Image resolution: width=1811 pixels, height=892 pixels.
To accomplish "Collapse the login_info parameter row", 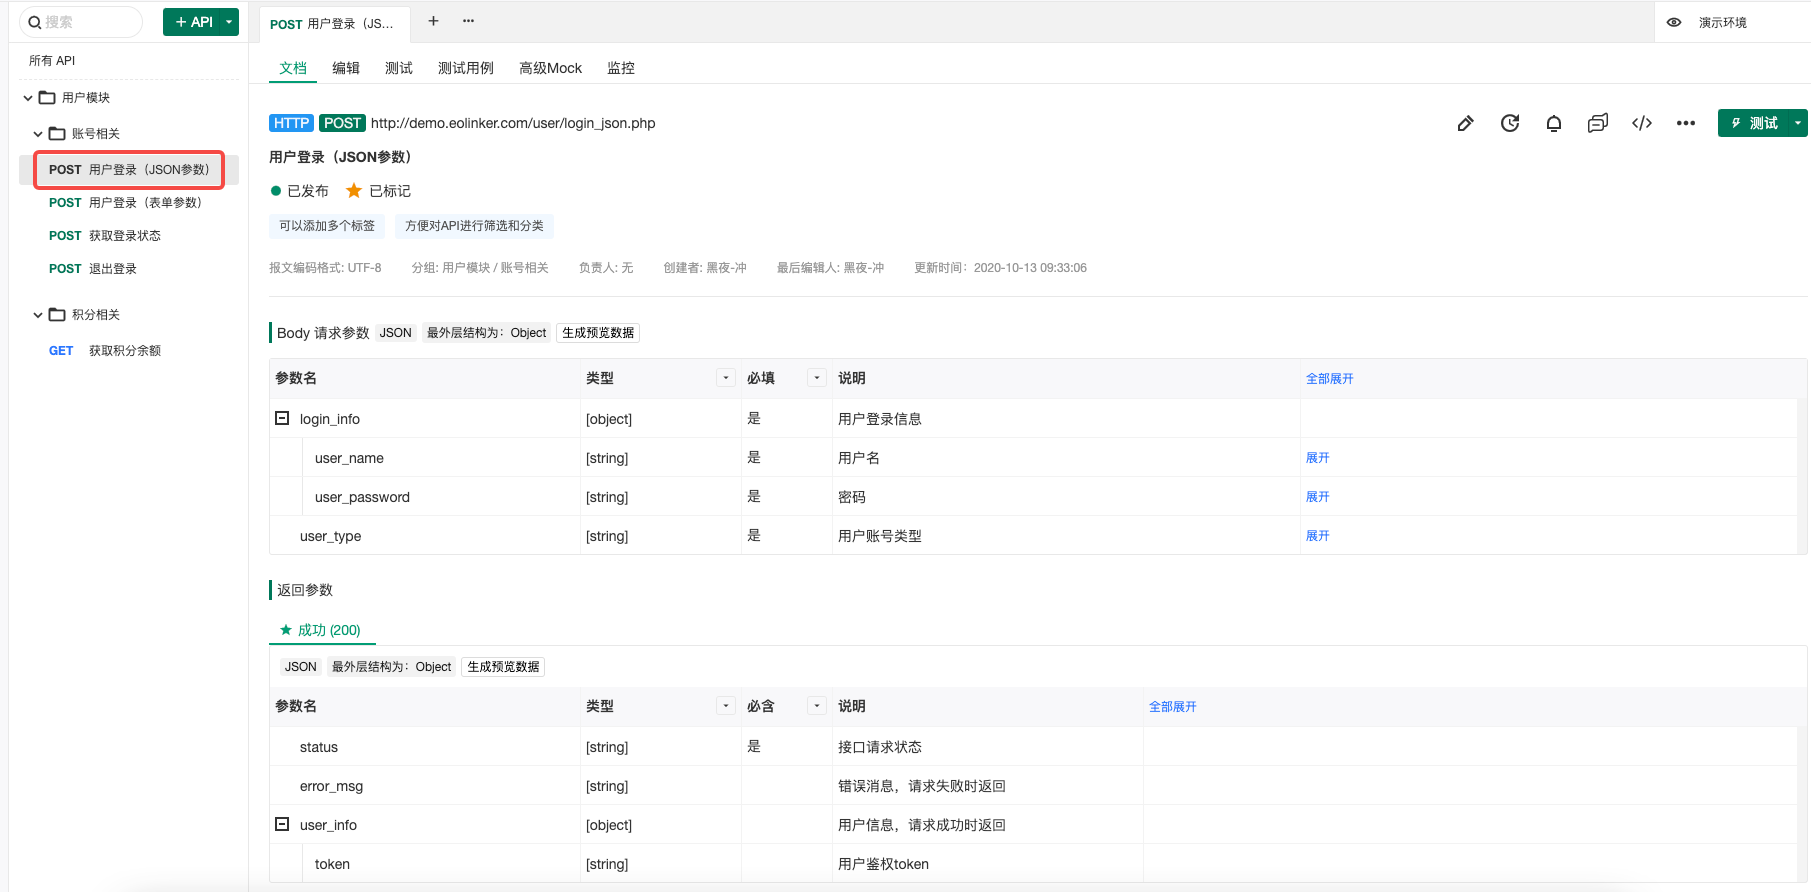I will point(282,418).
